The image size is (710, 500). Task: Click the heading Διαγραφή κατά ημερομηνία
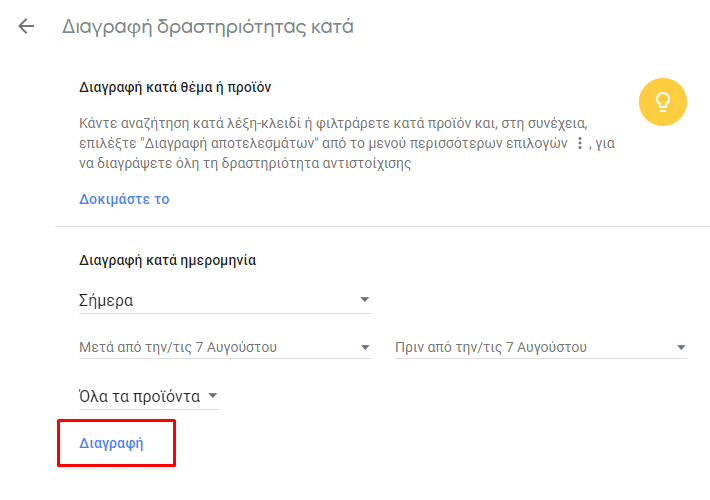tap(168, 260)
